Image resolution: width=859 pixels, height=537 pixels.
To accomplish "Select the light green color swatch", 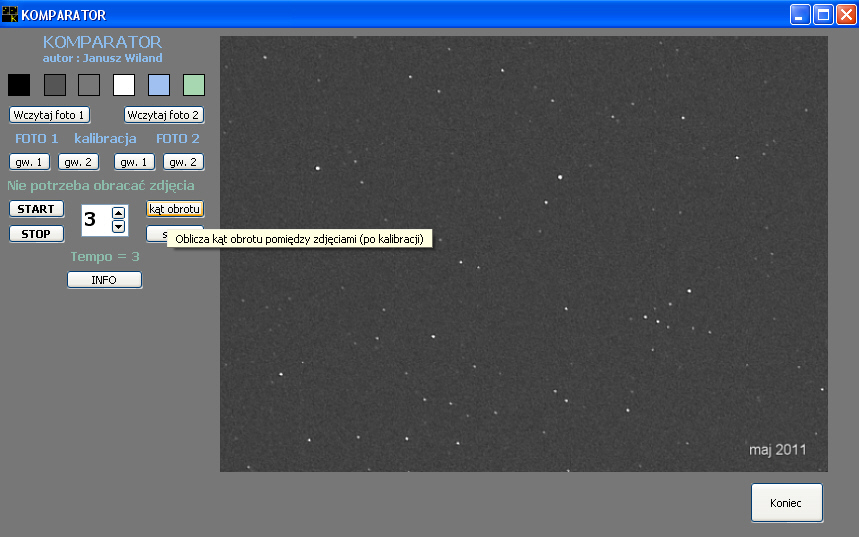I will pyautogui.click(x=194, y=85).
